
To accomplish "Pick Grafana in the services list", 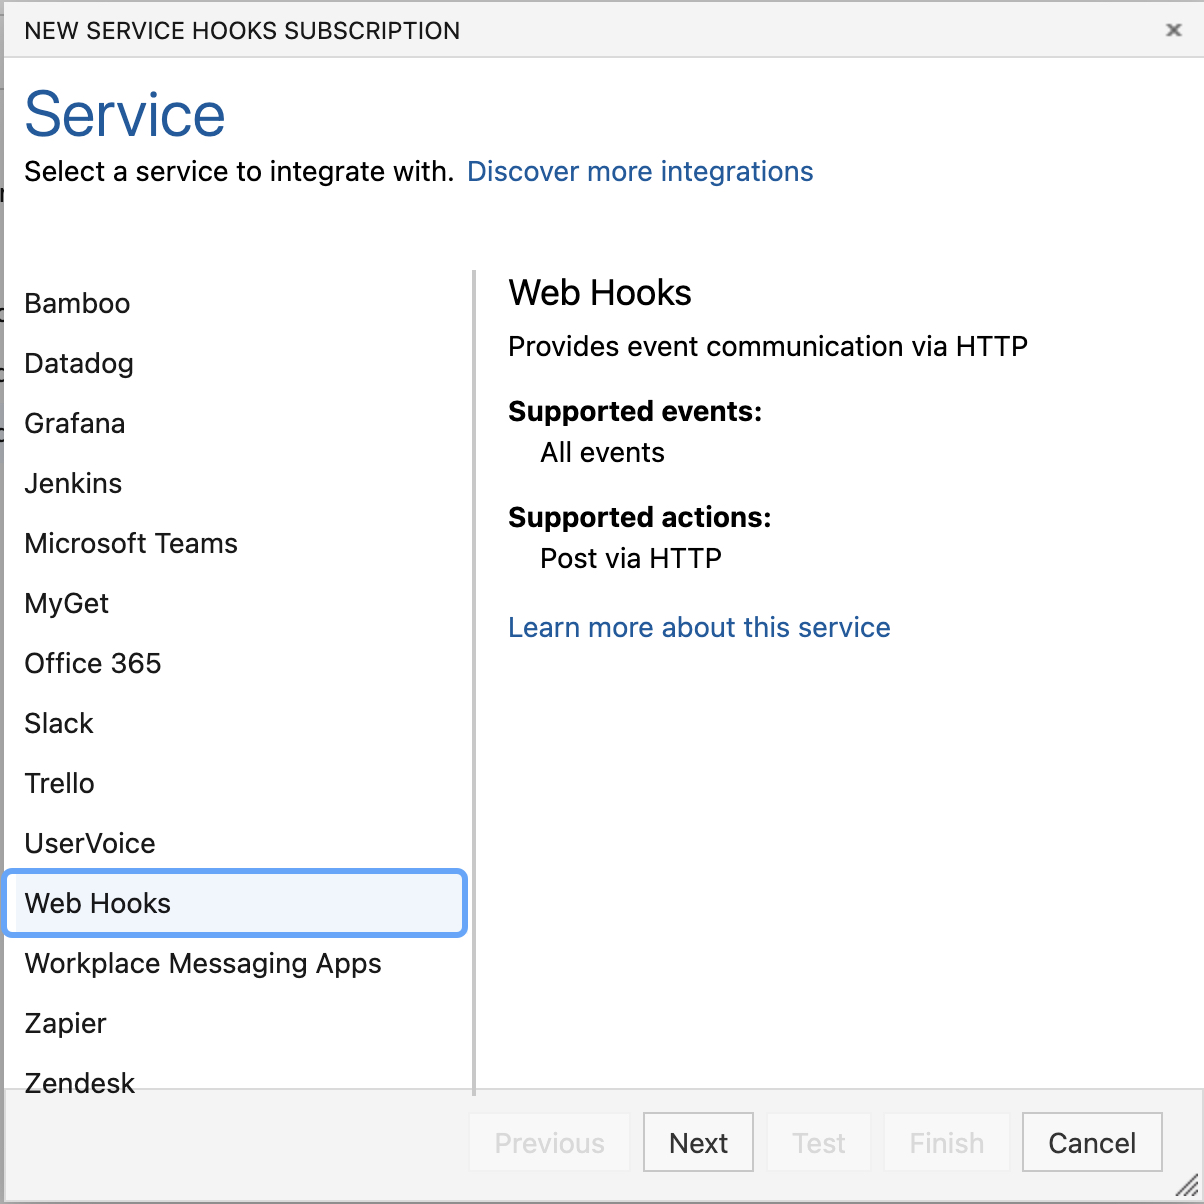I will pos(236,423).
